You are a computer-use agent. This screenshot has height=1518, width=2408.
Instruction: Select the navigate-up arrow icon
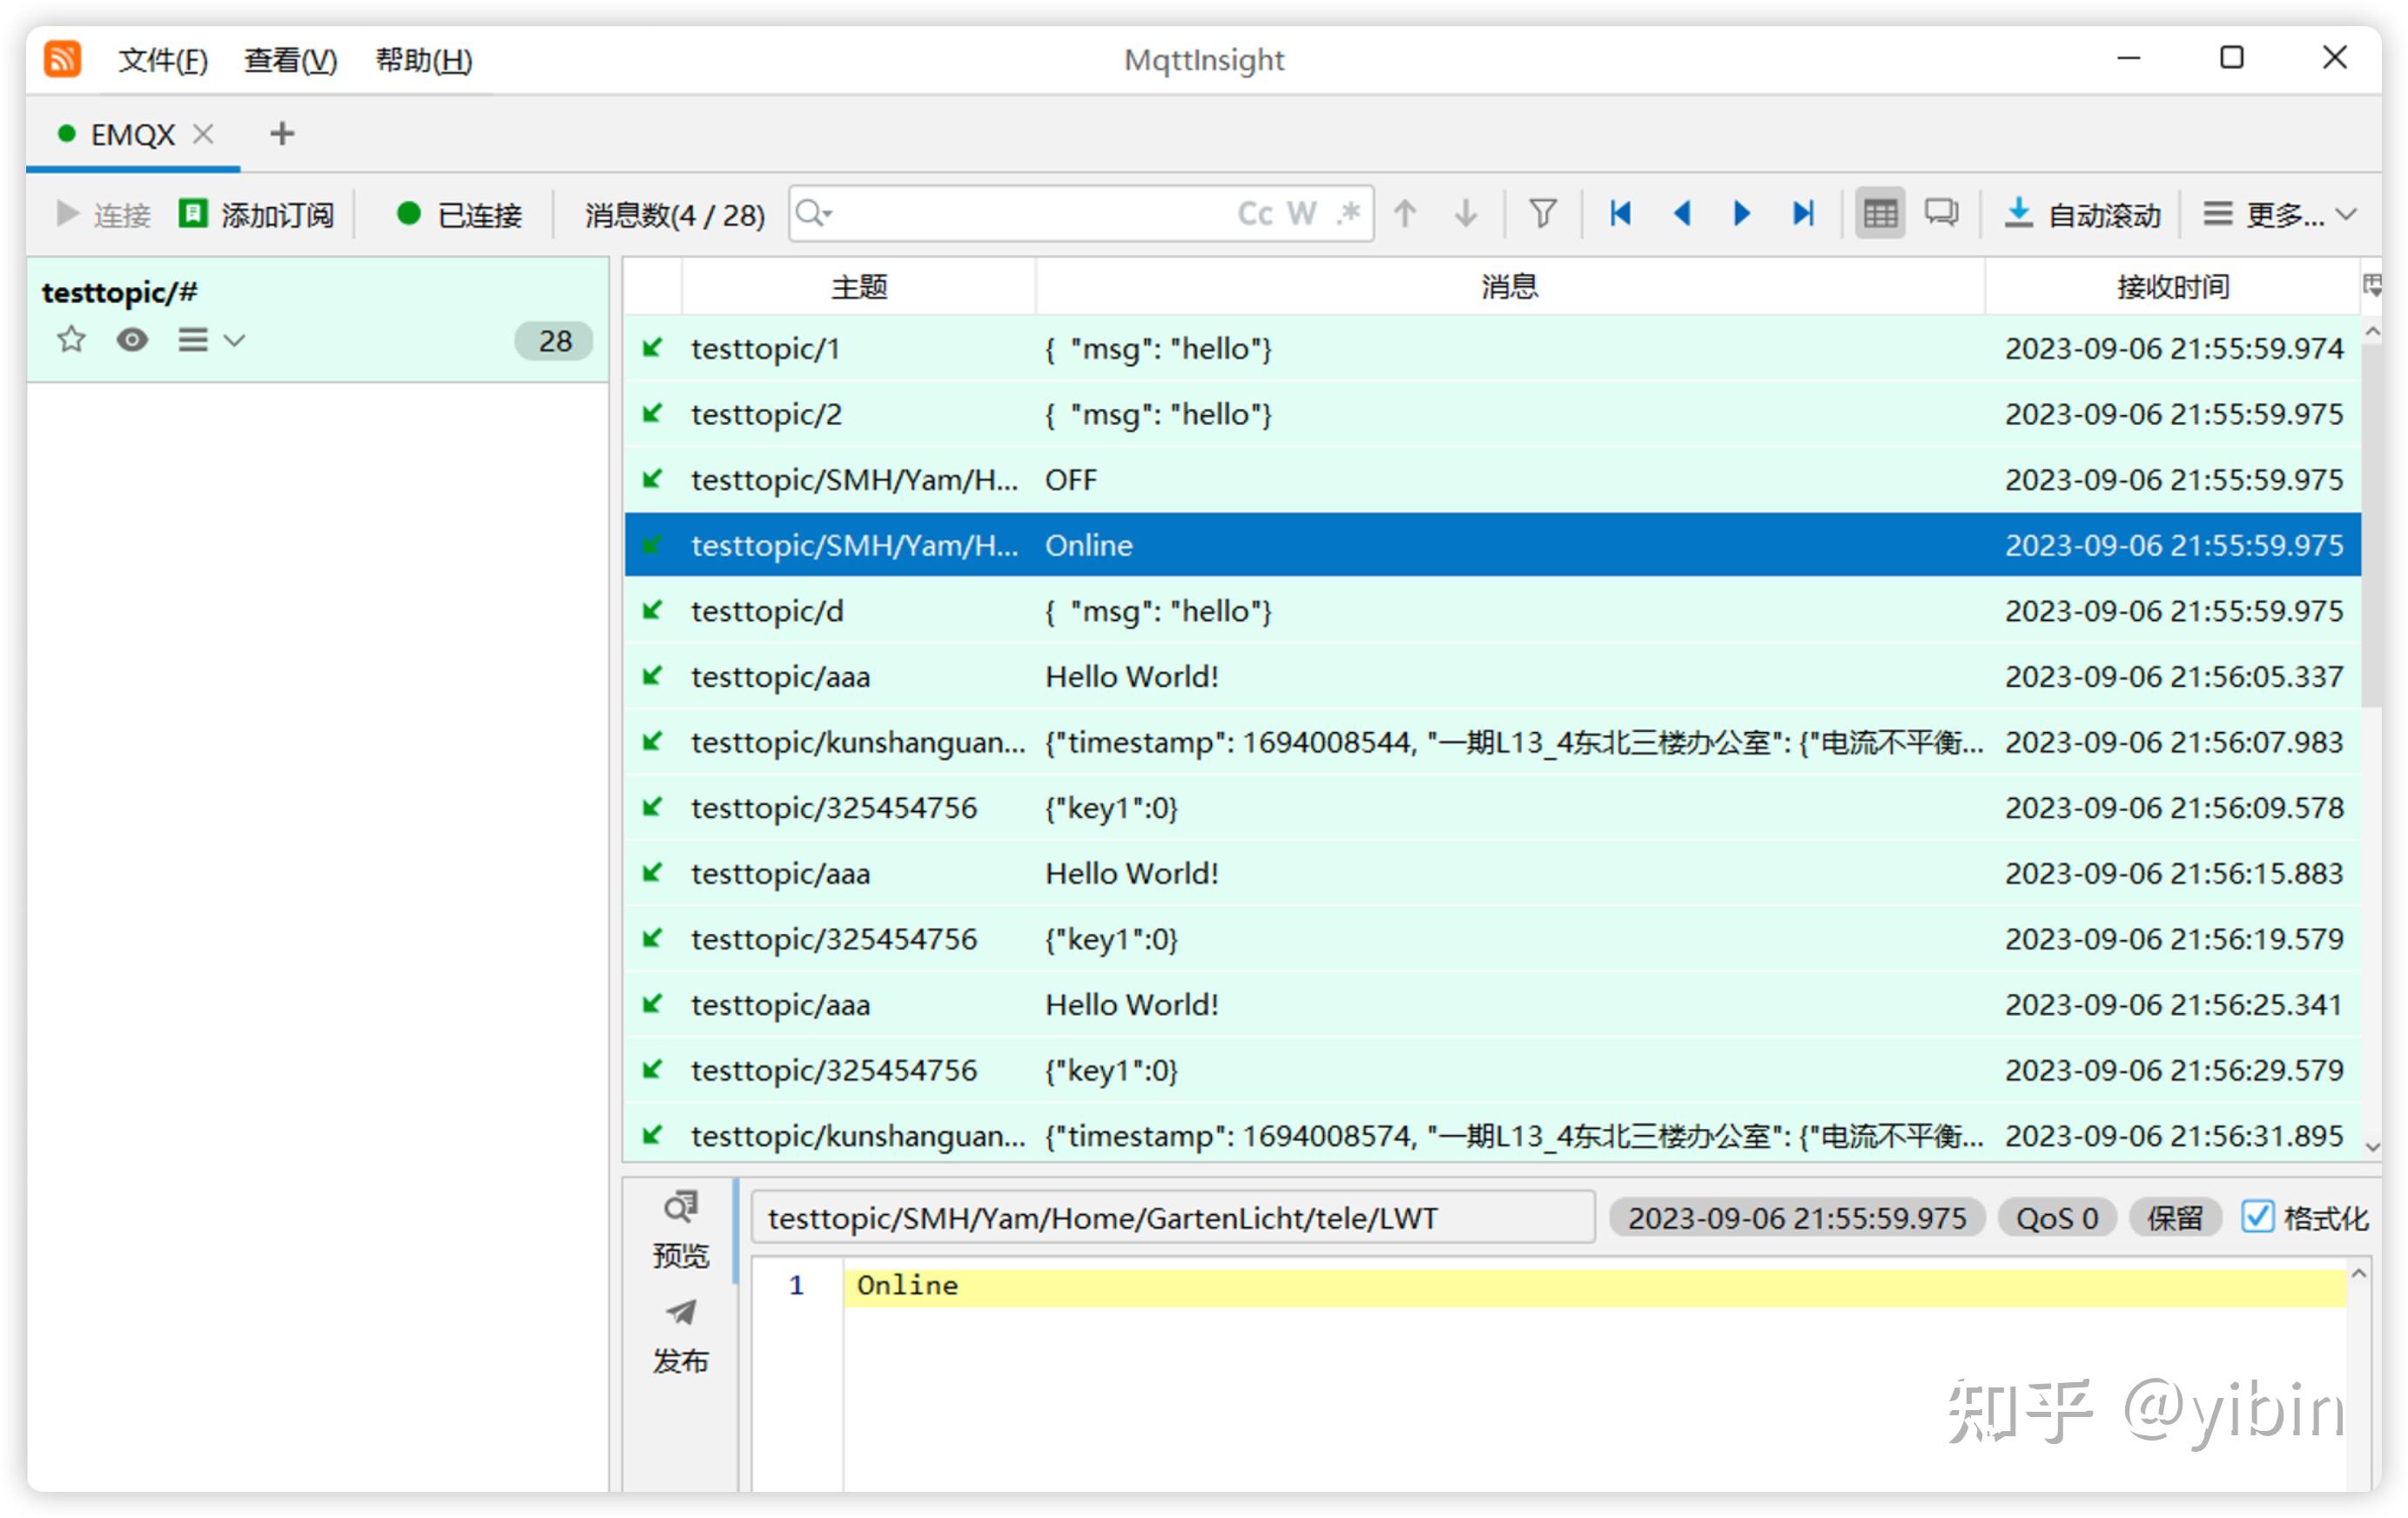[1405, 213]
